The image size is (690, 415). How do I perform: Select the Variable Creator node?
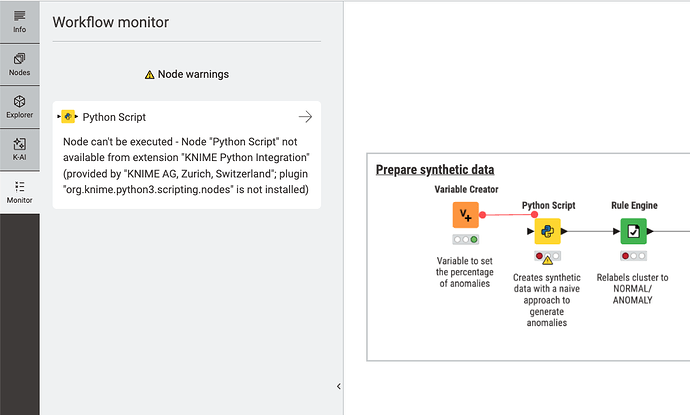466,214
